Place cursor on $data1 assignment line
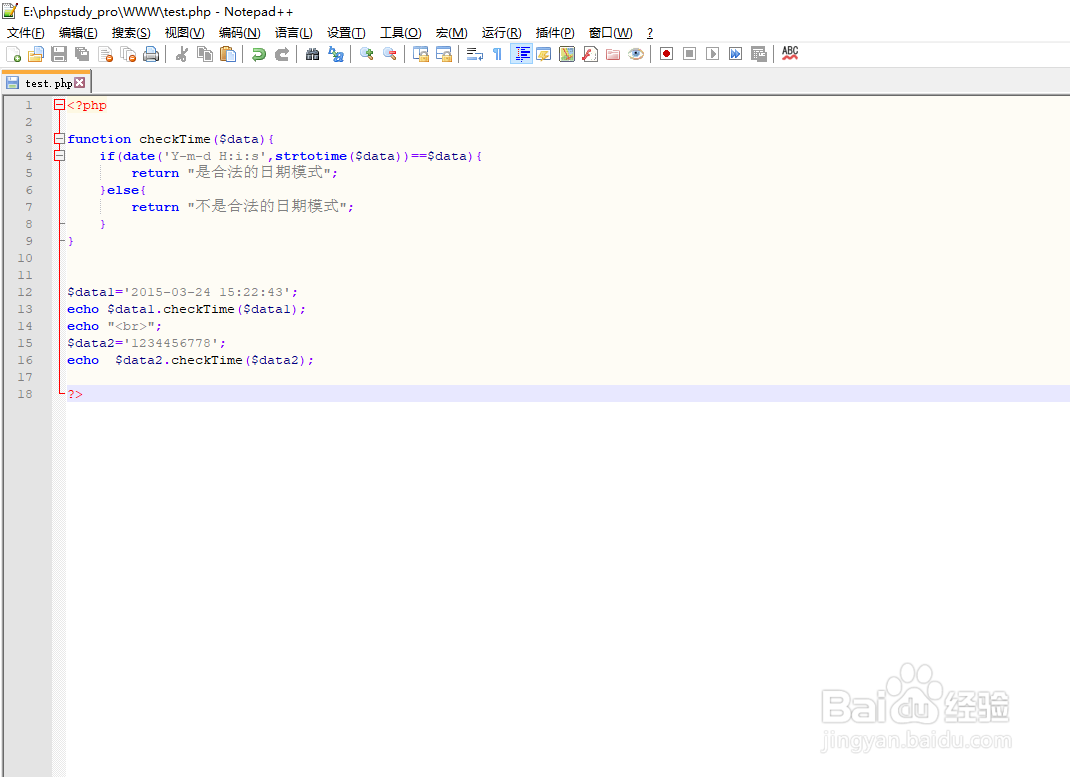1070x777 pixels. [182, 292]
